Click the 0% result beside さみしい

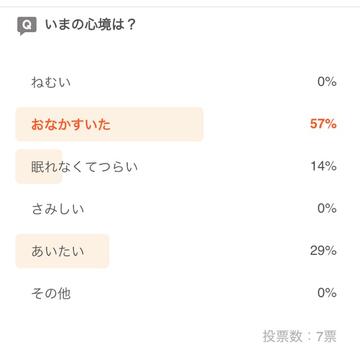[327, 209]
